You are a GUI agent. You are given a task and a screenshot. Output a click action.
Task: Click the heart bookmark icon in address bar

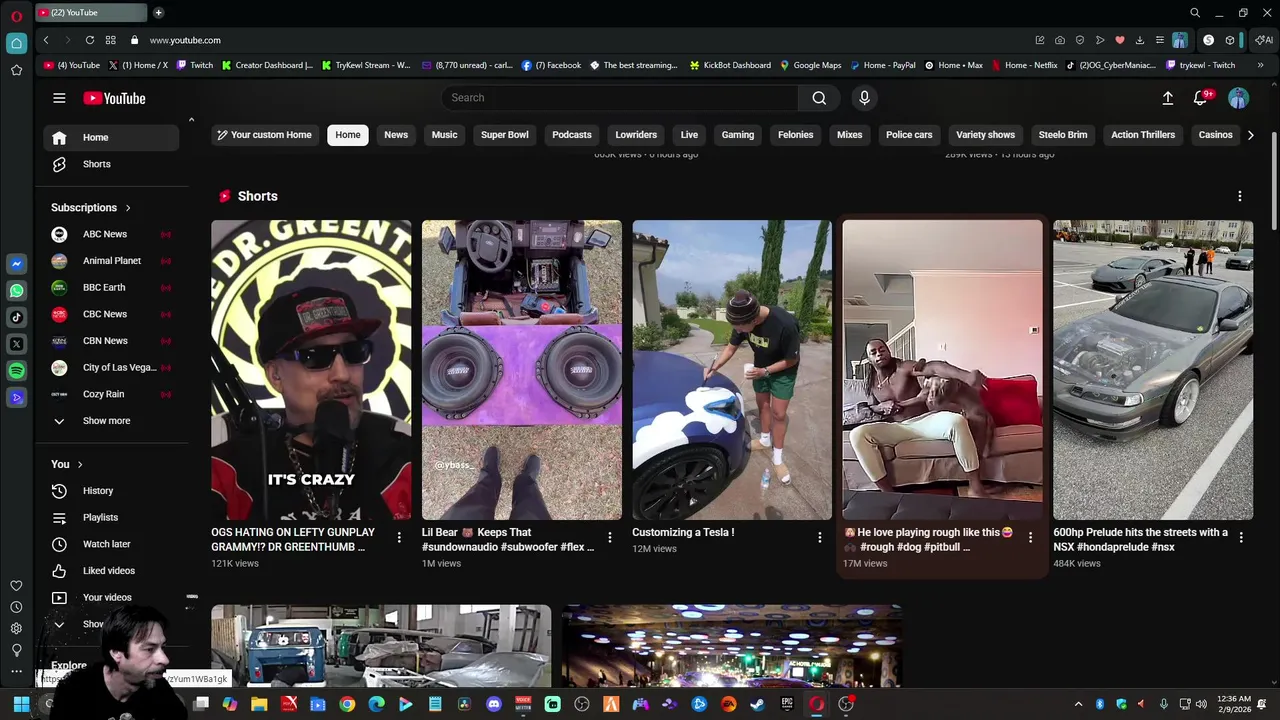point(1119,40)
